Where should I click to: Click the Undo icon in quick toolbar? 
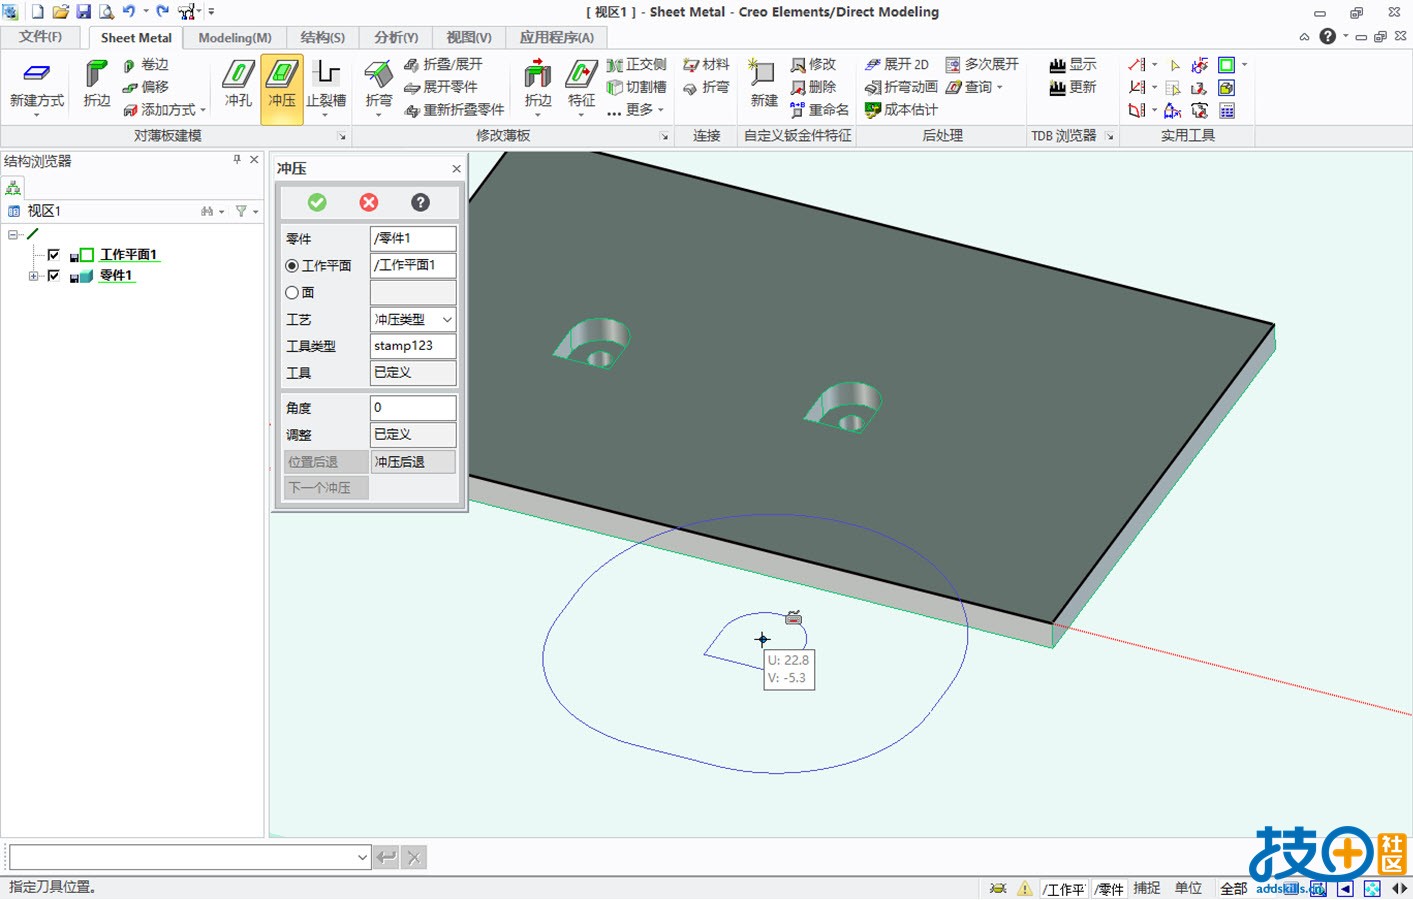point(128,12)
